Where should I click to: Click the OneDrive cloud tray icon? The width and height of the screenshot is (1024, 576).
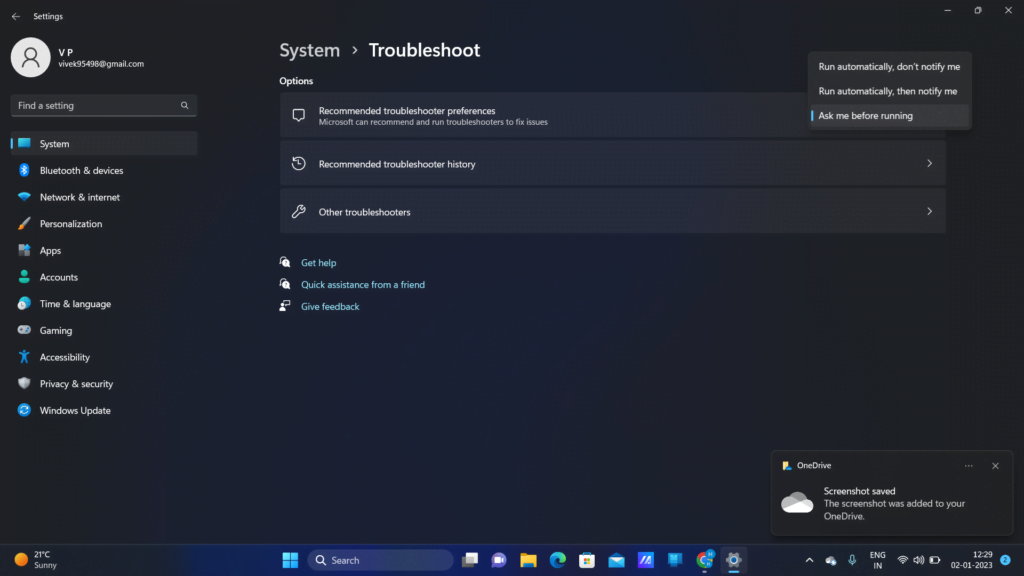tap(831, 560)
